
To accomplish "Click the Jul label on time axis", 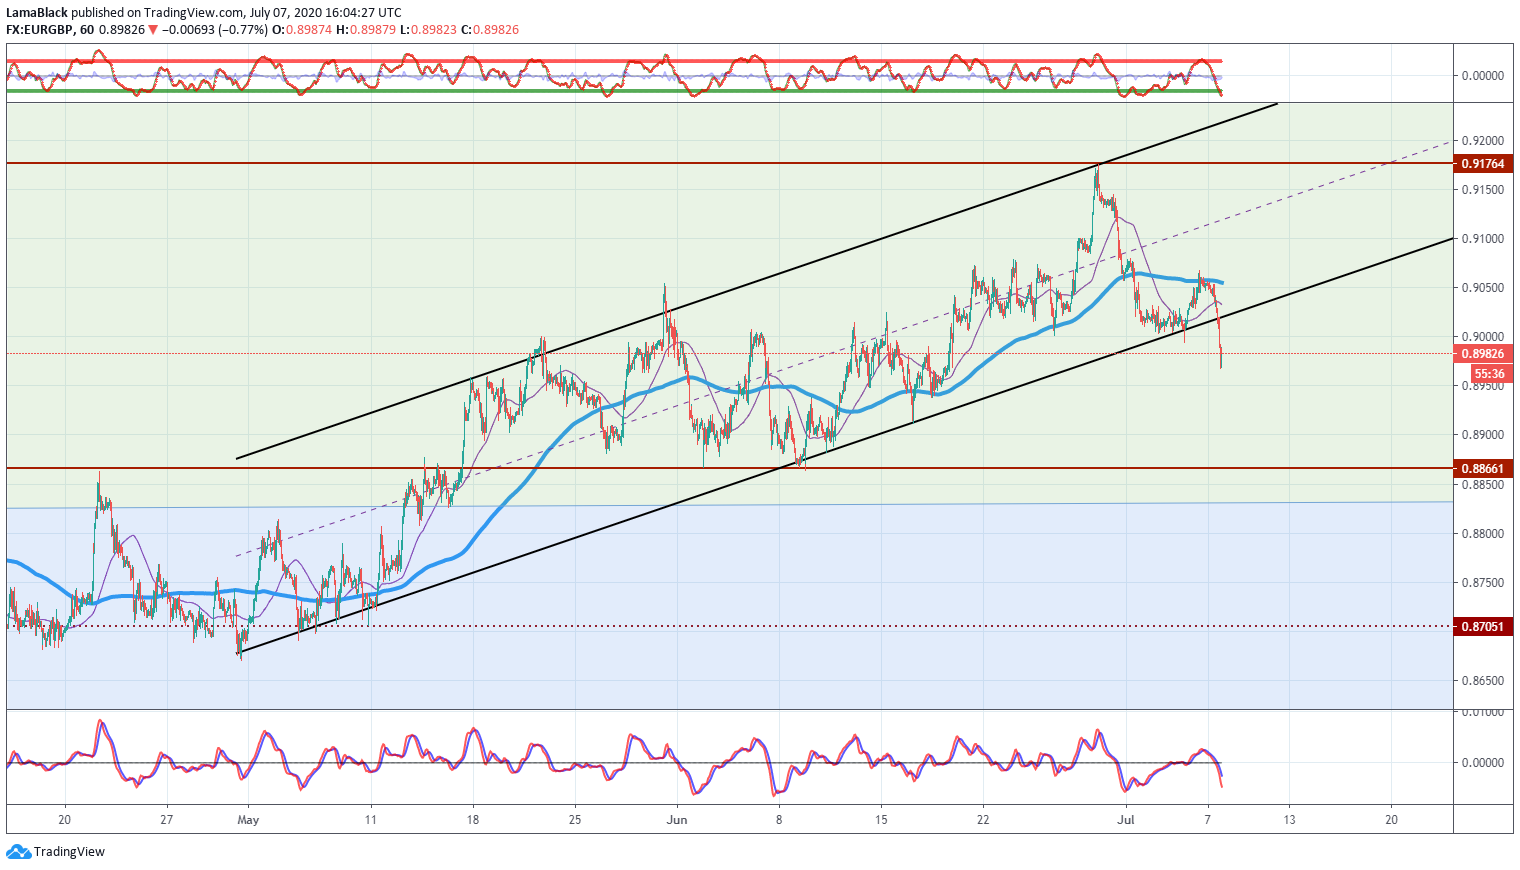I will click(1126, 820).
